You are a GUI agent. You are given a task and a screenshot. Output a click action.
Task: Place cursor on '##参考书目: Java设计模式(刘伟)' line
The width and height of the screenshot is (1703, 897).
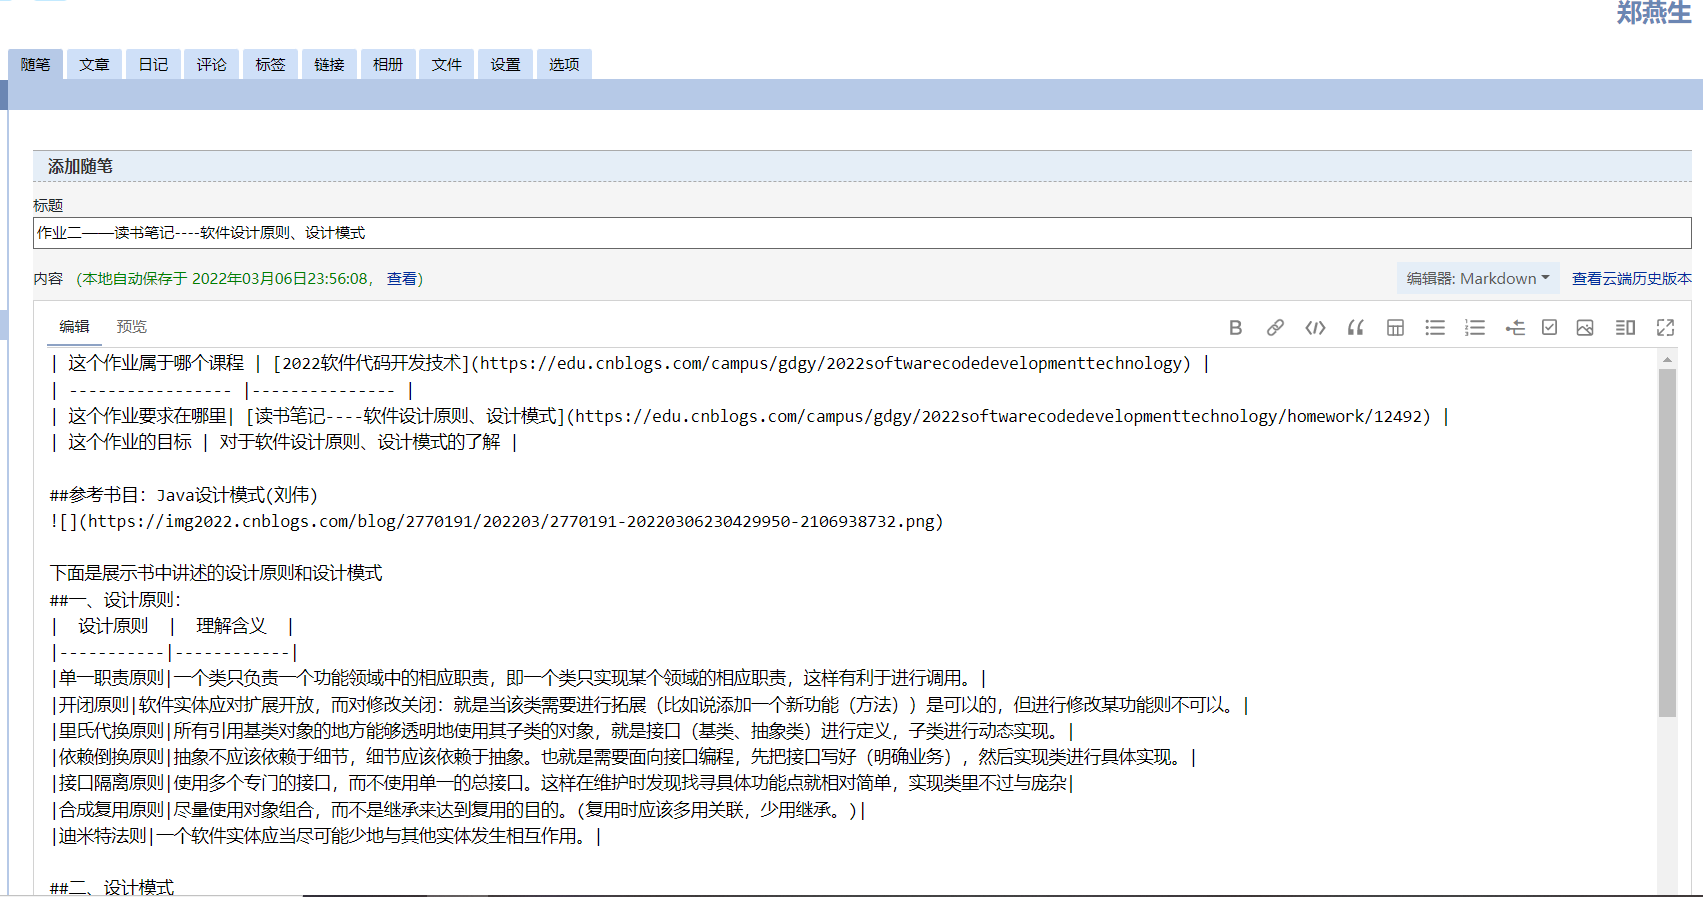pyautogui.click(x=184, y=495)
